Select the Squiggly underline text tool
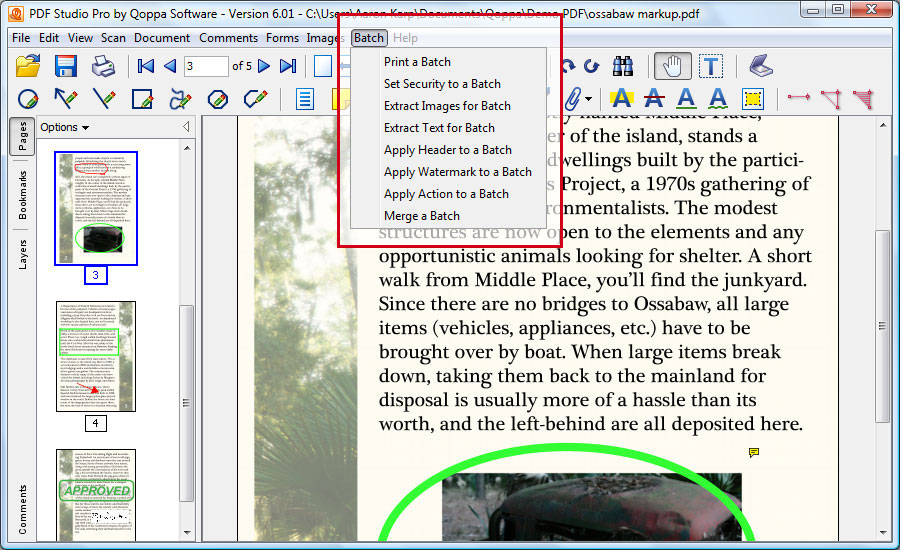The height and width of the screenshot is (550, 900). pyautogui.click(x=718, y=99)
